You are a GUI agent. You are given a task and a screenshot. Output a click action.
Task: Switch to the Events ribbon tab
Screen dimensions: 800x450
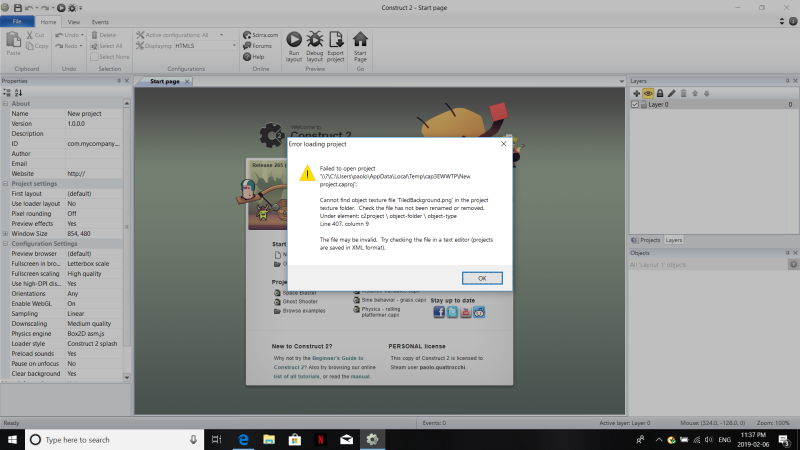pos(100,22)
